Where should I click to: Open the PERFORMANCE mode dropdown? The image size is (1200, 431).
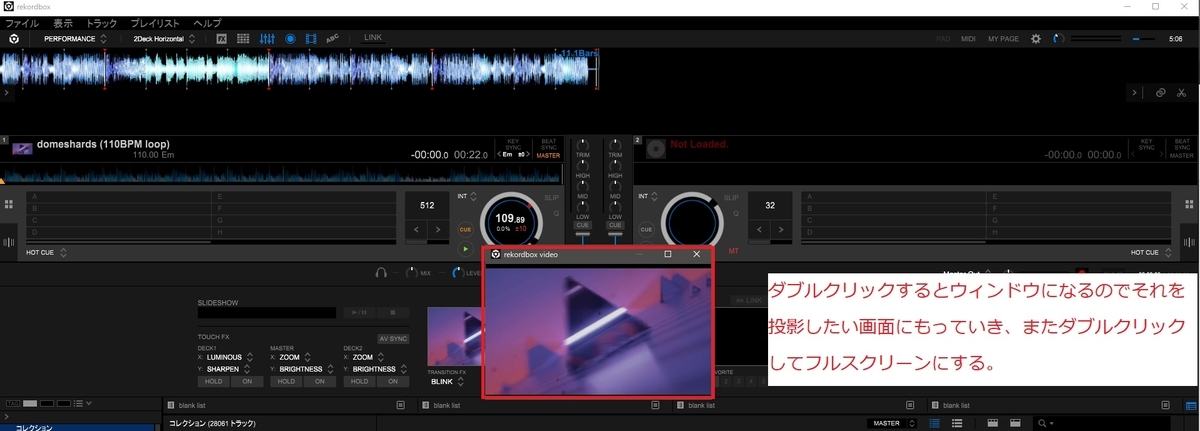pyautogui.click(x=76, y=39)
